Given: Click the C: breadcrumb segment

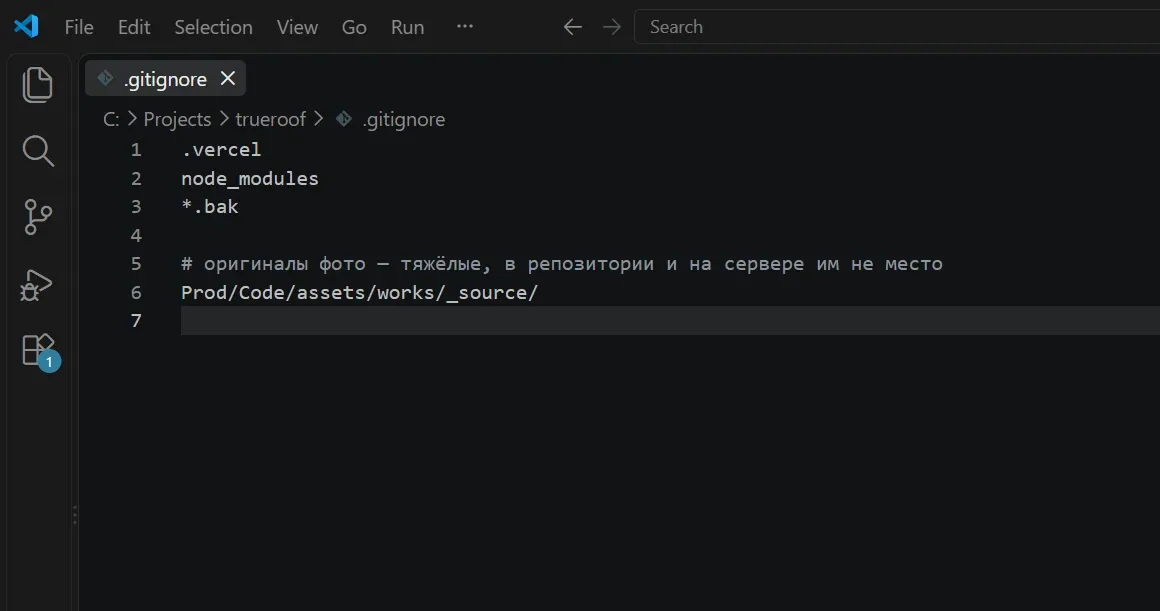Looking at the screenshot, I should (112, 119).
